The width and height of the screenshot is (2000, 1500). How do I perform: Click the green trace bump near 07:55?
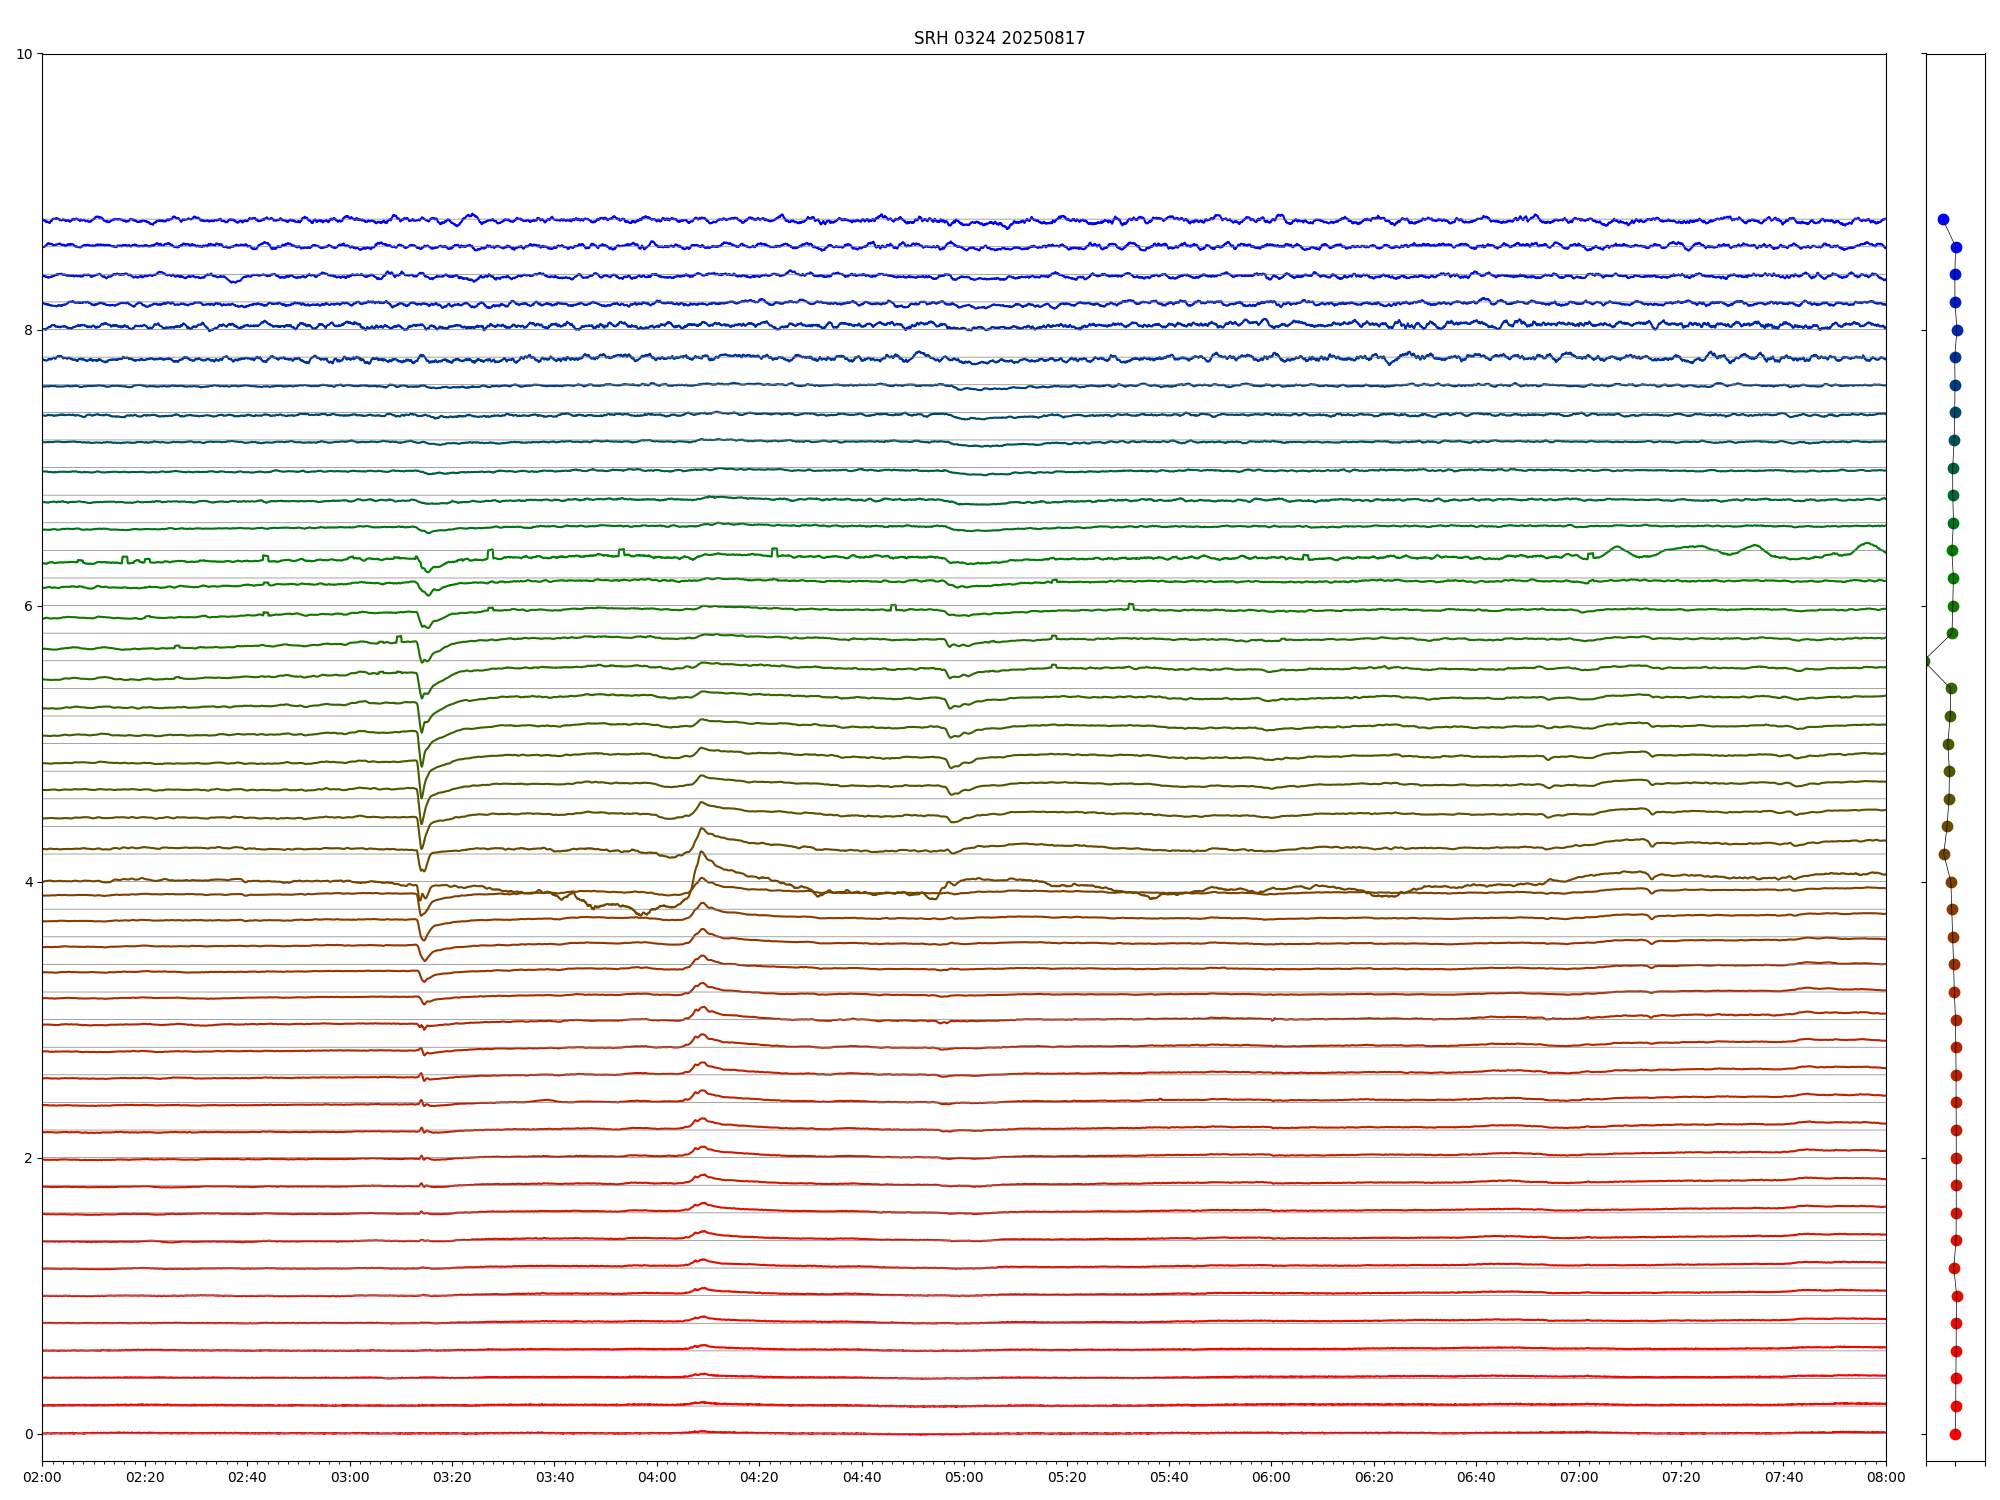coord(1867,544)
